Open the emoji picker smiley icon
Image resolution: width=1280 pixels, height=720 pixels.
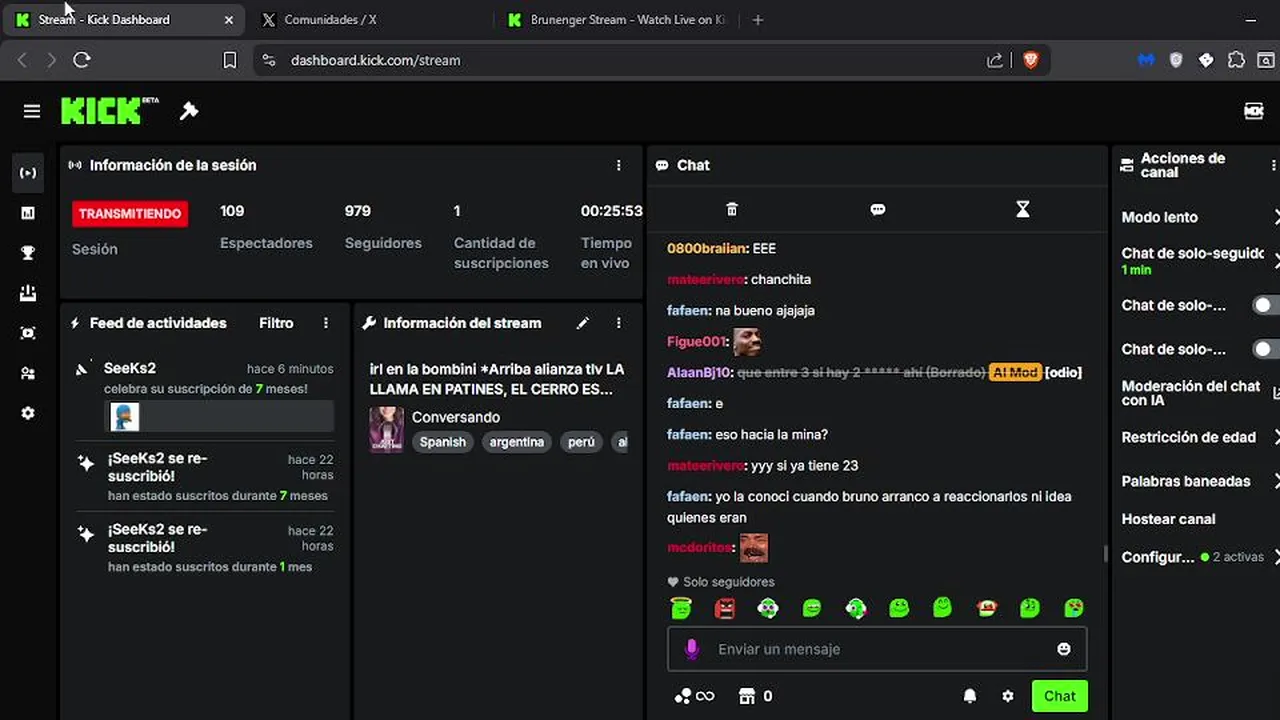[1064, 649]
